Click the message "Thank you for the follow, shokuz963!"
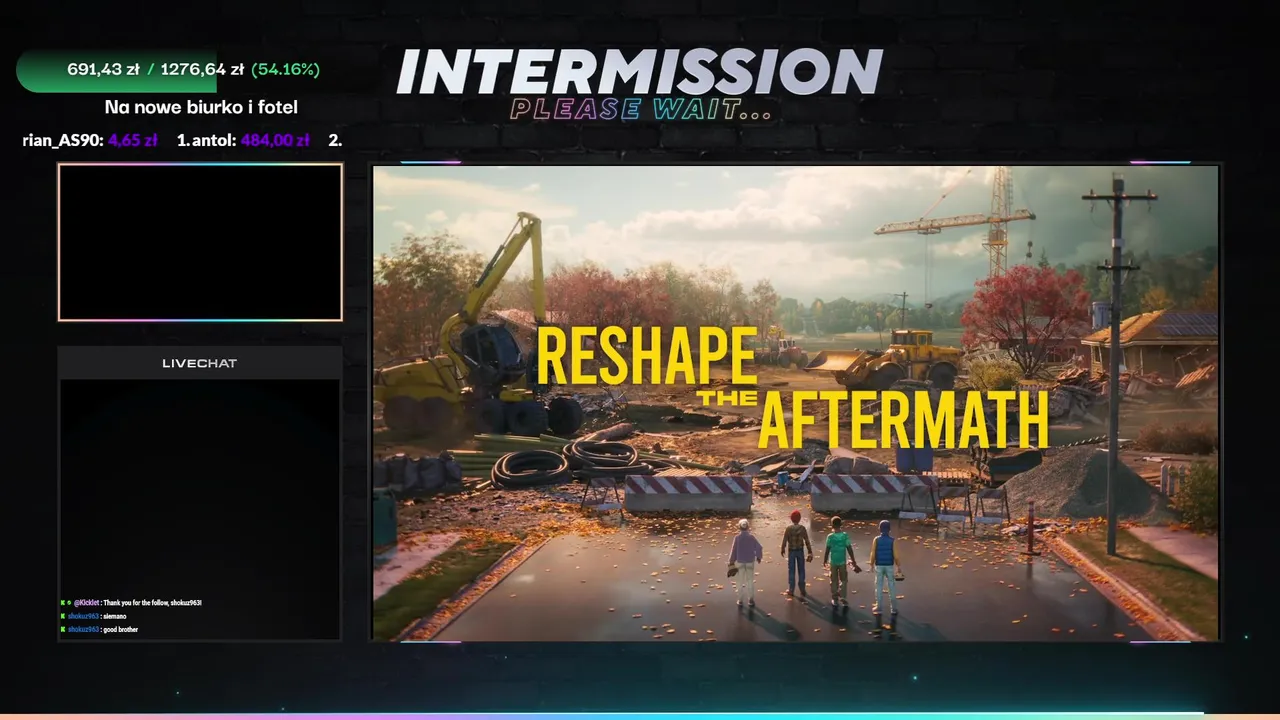This screenshot has height=720, width=1280. pos(152,603)
